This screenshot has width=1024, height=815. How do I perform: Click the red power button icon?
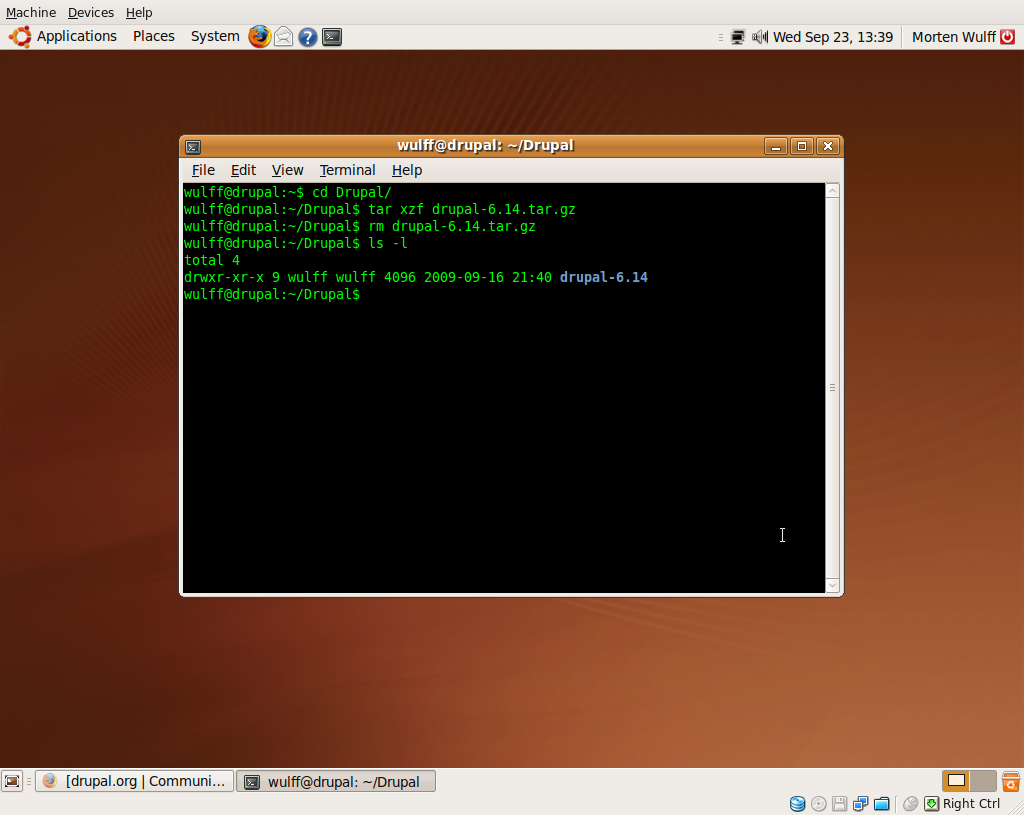click(1008, 37)
